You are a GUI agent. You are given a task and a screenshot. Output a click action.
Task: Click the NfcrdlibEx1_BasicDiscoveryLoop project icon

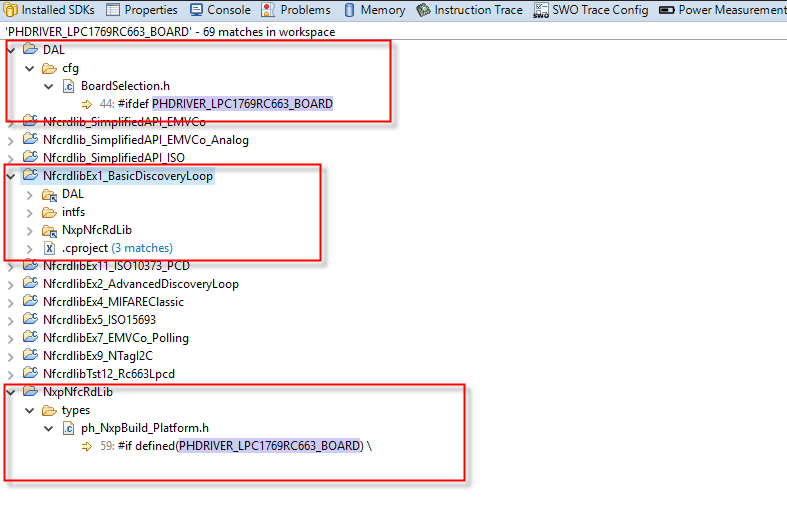pyautogui.click(x=30, y=175)
